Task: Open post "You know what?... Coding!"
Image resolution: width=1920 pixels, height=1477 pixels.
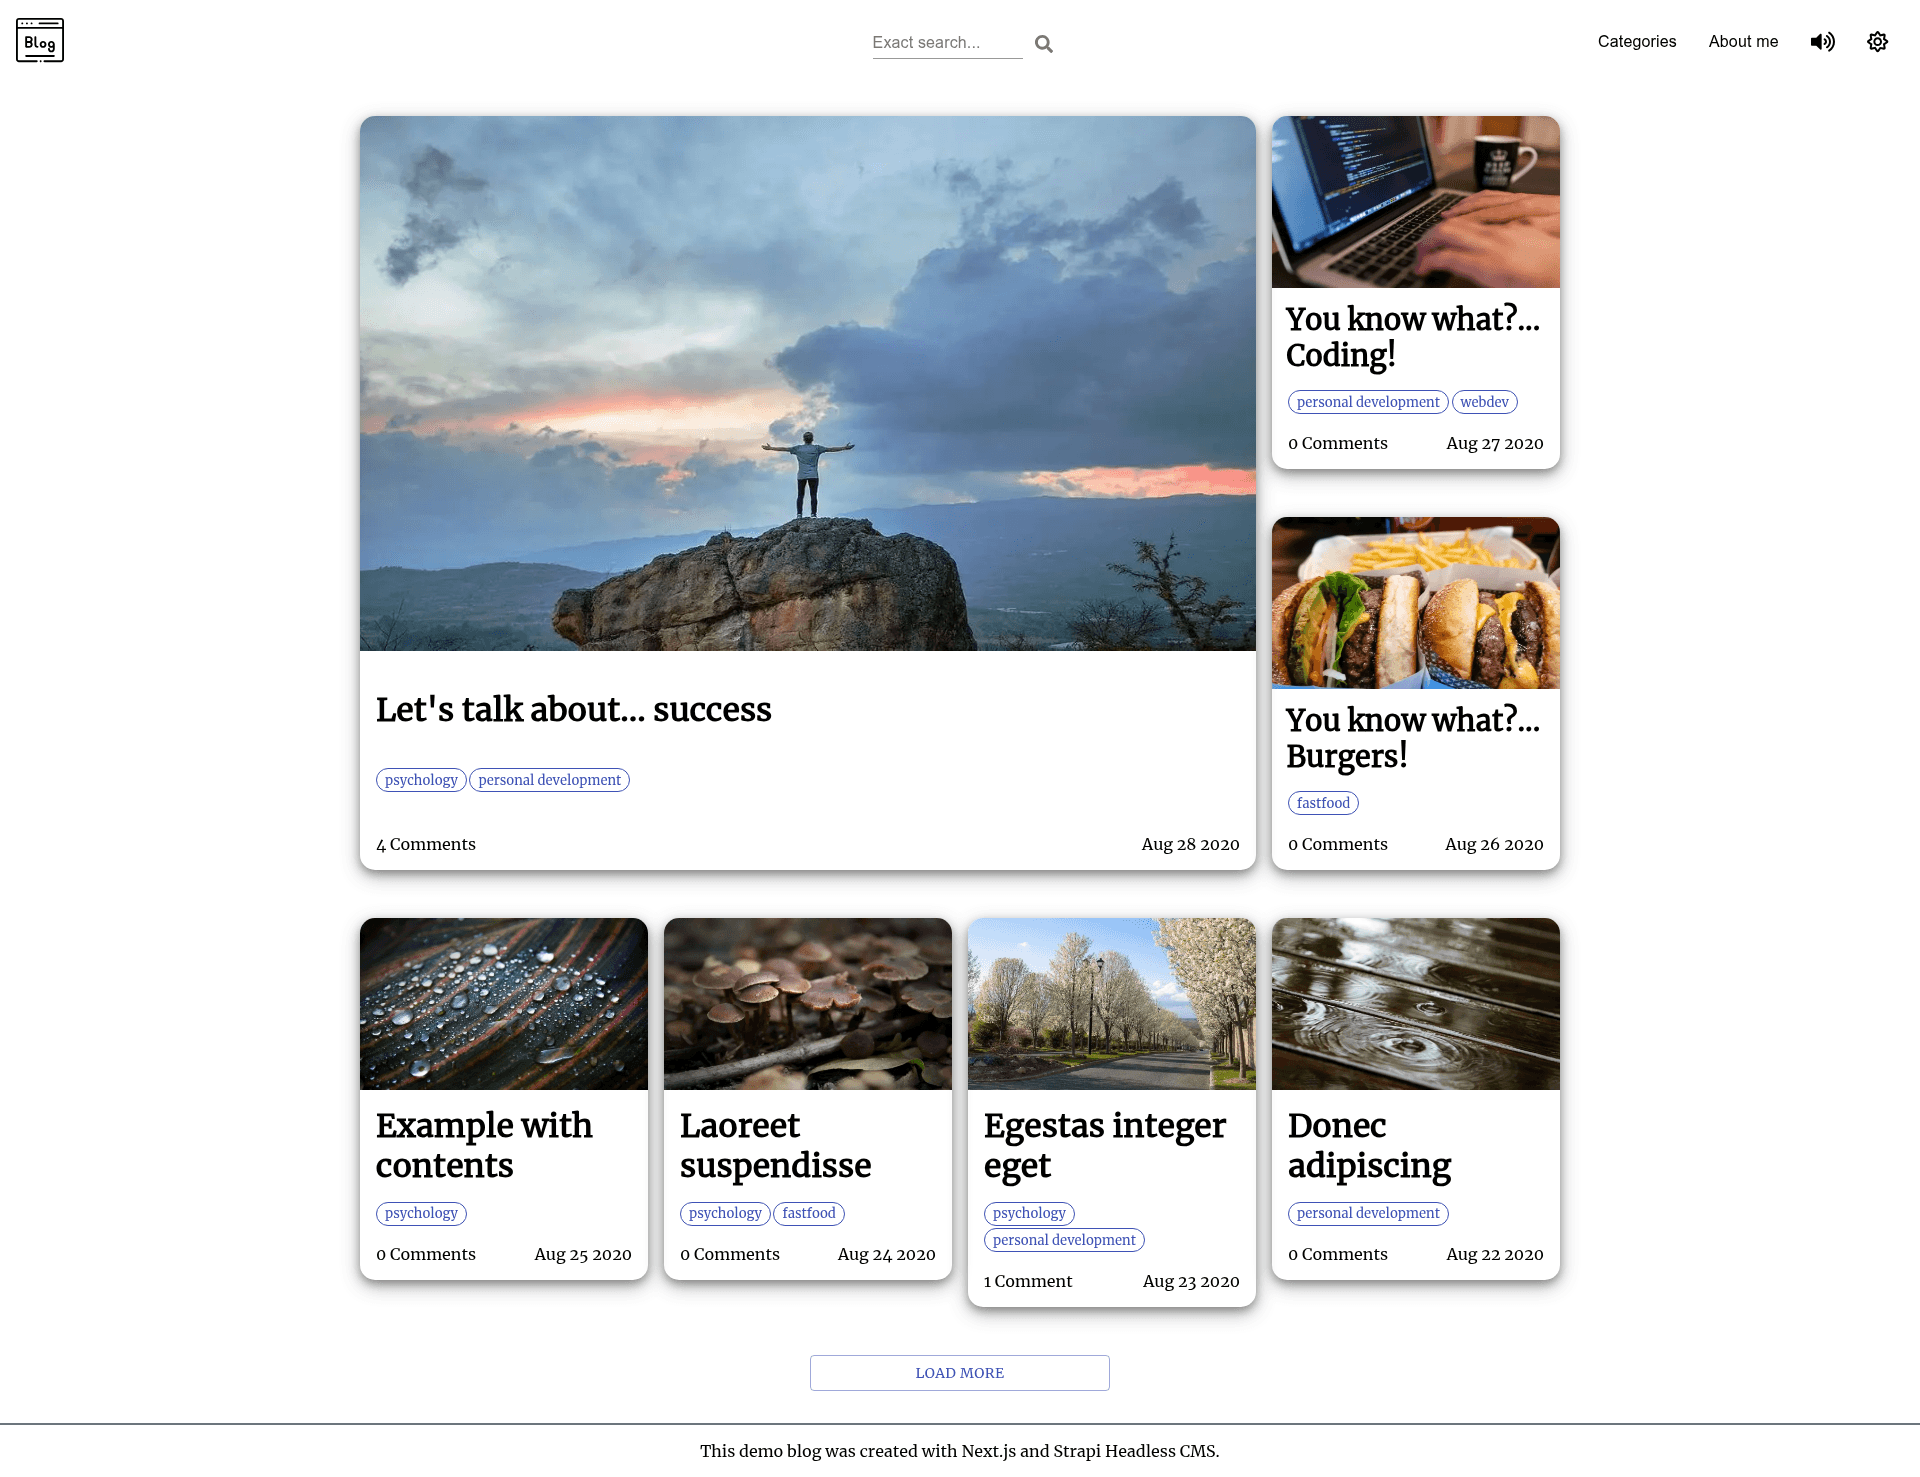Action: point(1413,337)
